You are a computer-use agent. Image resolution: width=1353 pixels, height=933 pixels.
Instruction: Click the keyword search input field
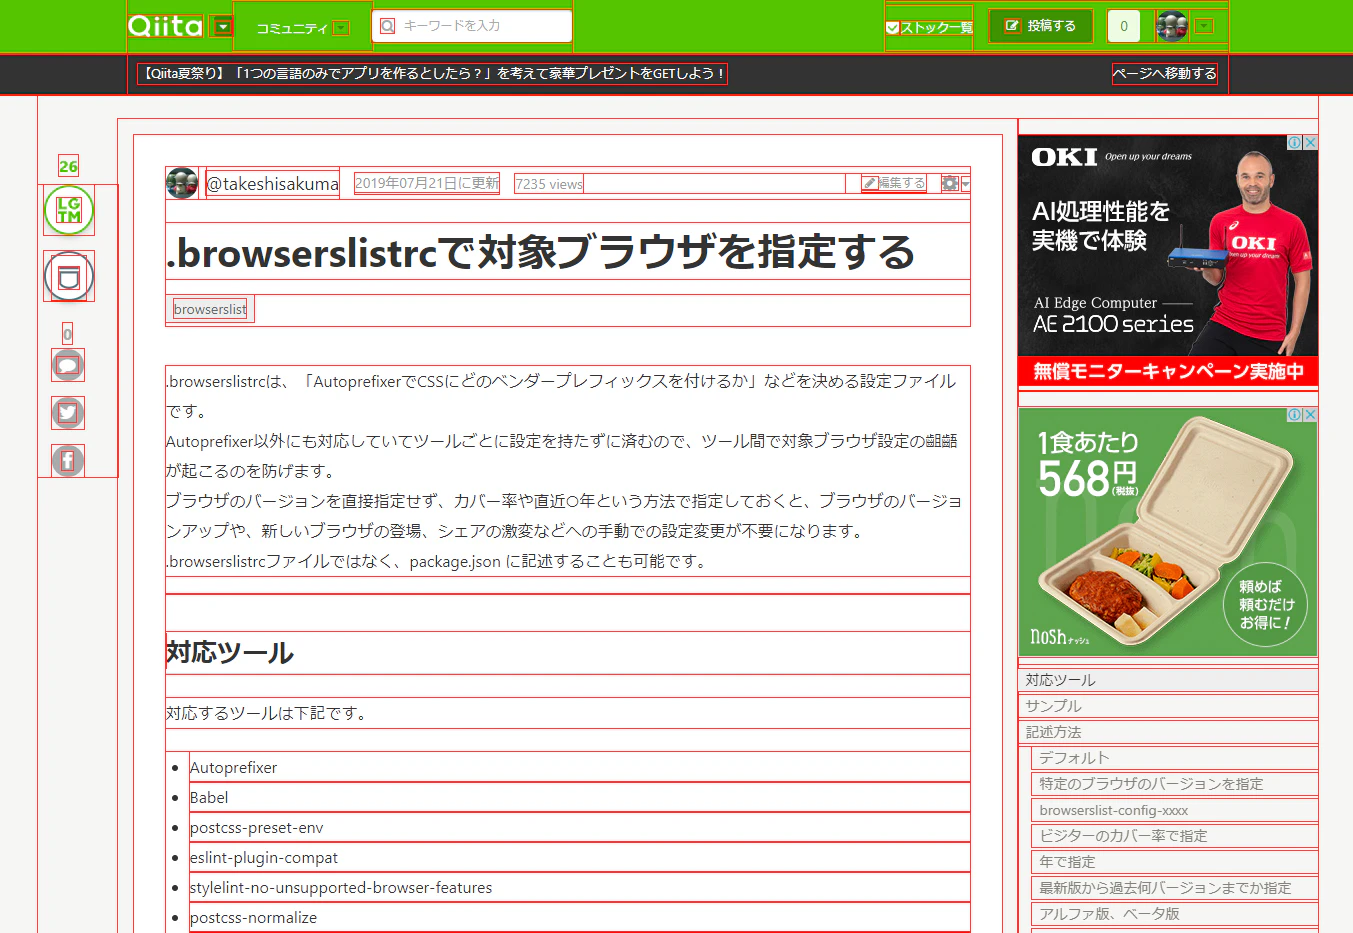(x=472, y=26)
